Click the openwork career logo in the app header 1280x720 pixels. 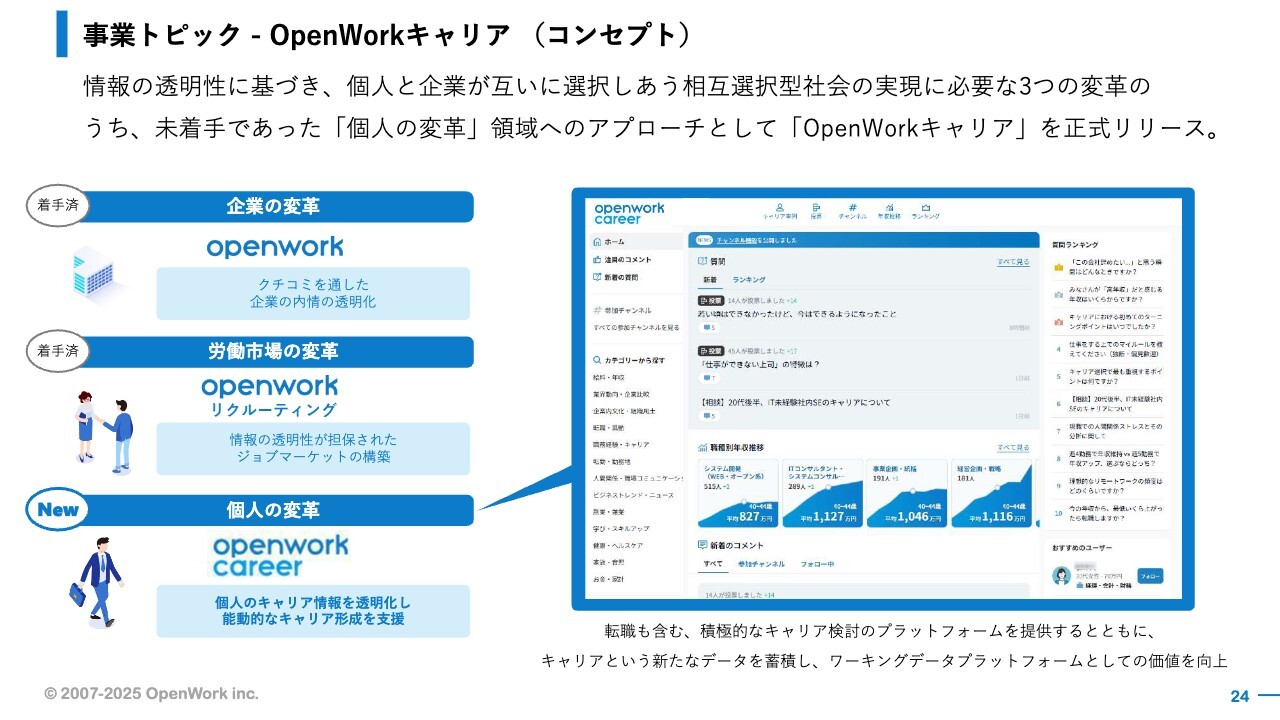point(628,213)
